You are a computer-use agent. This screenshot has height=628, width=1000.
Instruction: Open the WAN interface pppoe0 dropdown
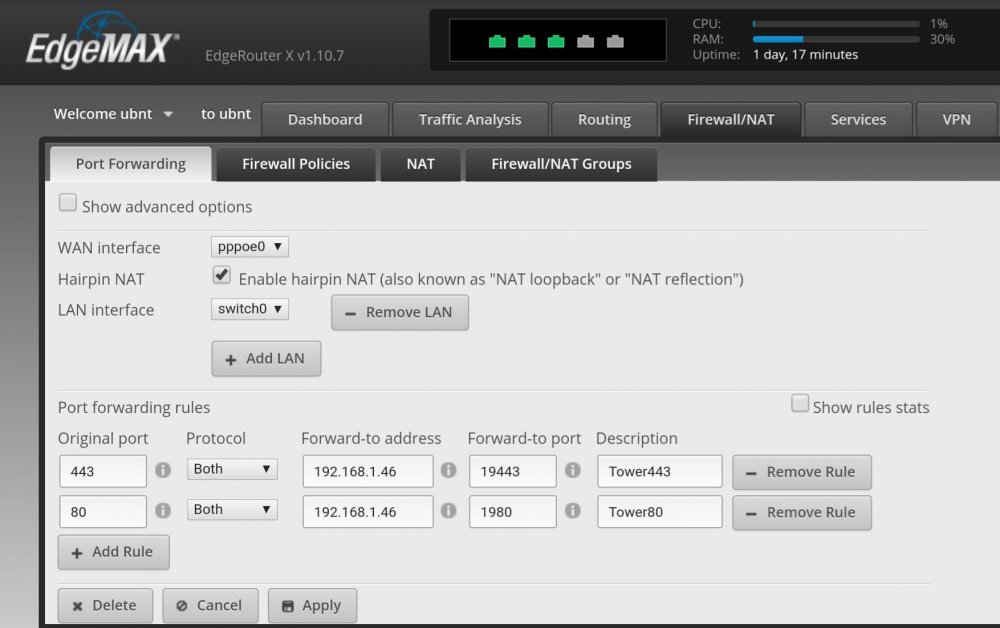coord(249,247)
